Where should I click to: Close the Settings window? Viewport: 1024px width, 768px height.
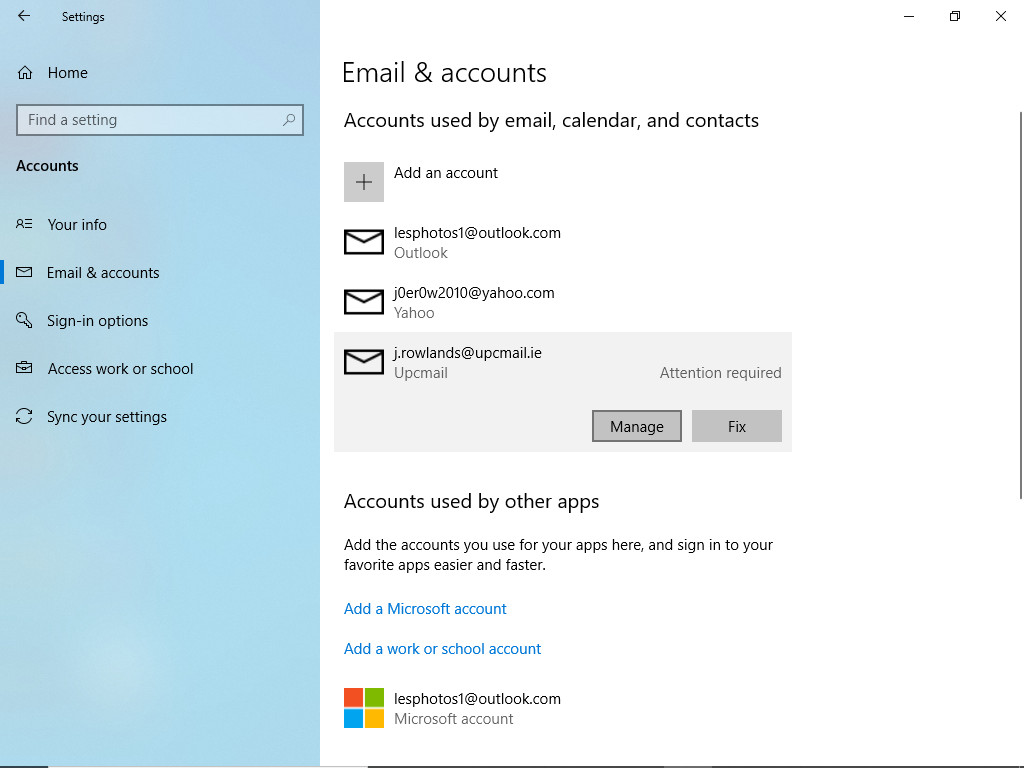tap(1000, 16)
